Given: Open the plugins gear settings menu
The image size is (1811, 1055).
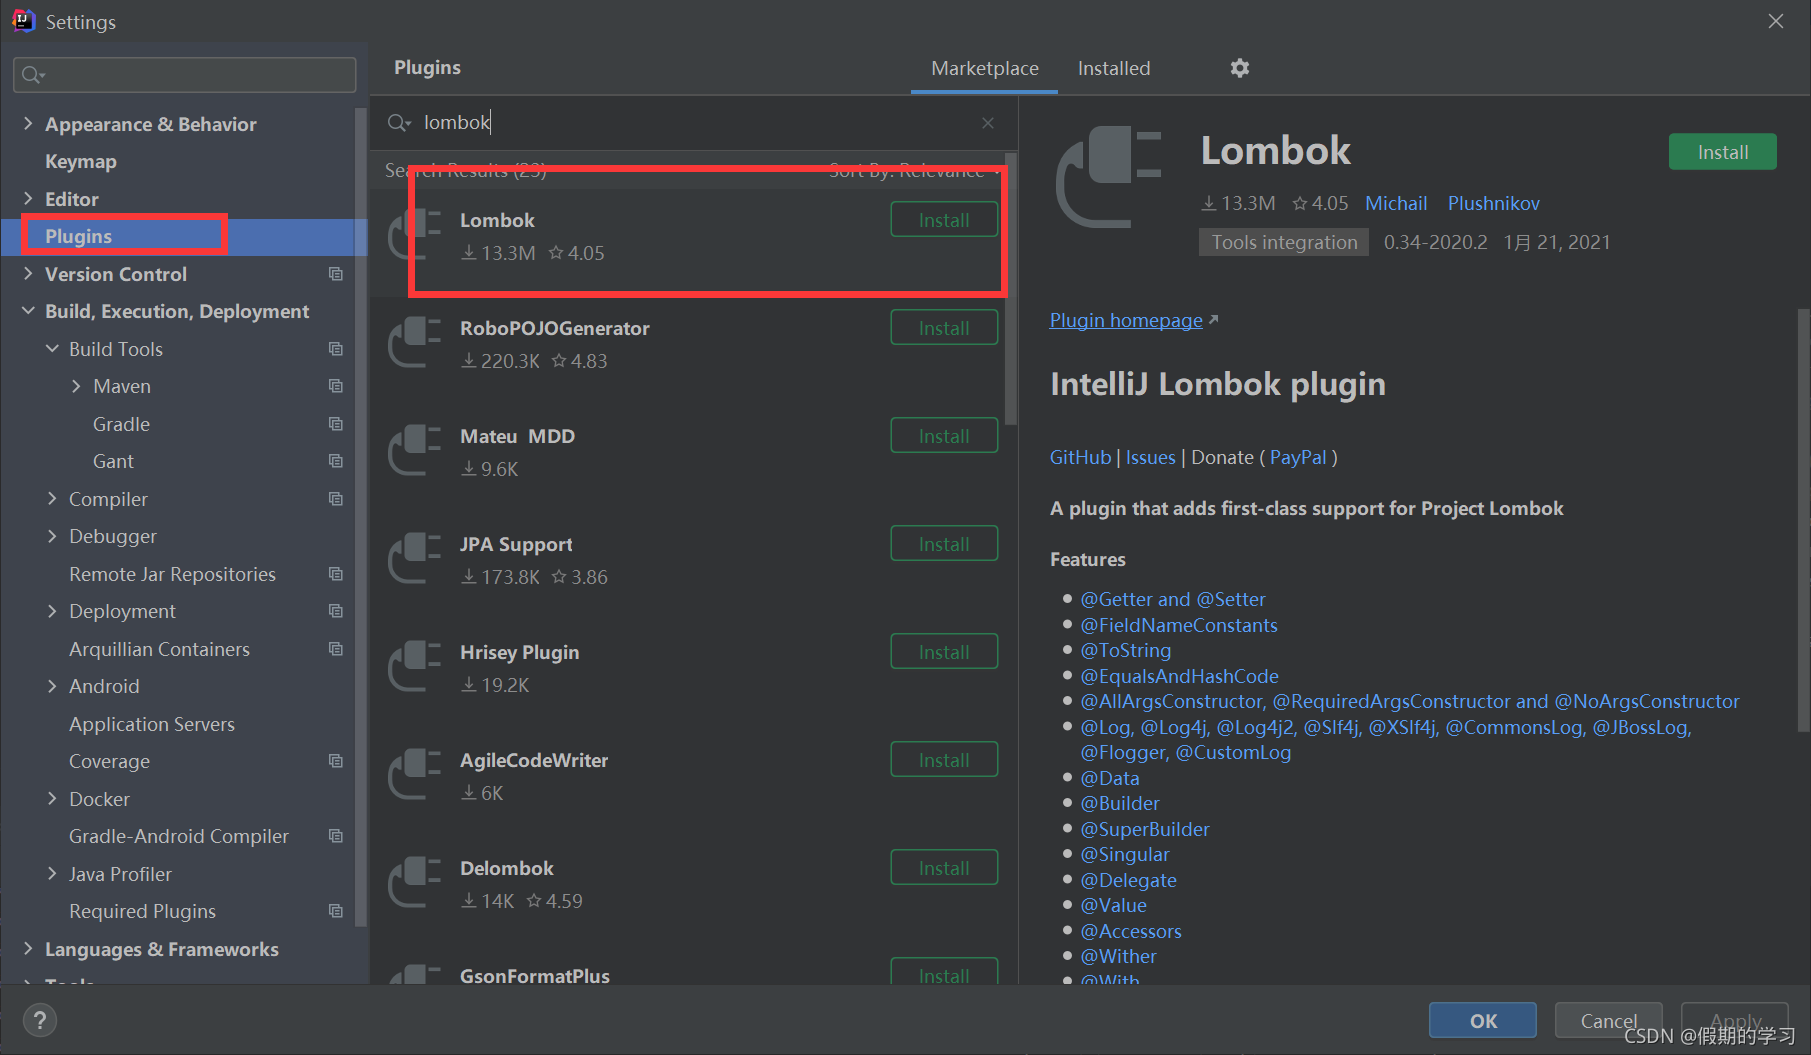Looking at the screenshot, I should [x=1240, y=68].
